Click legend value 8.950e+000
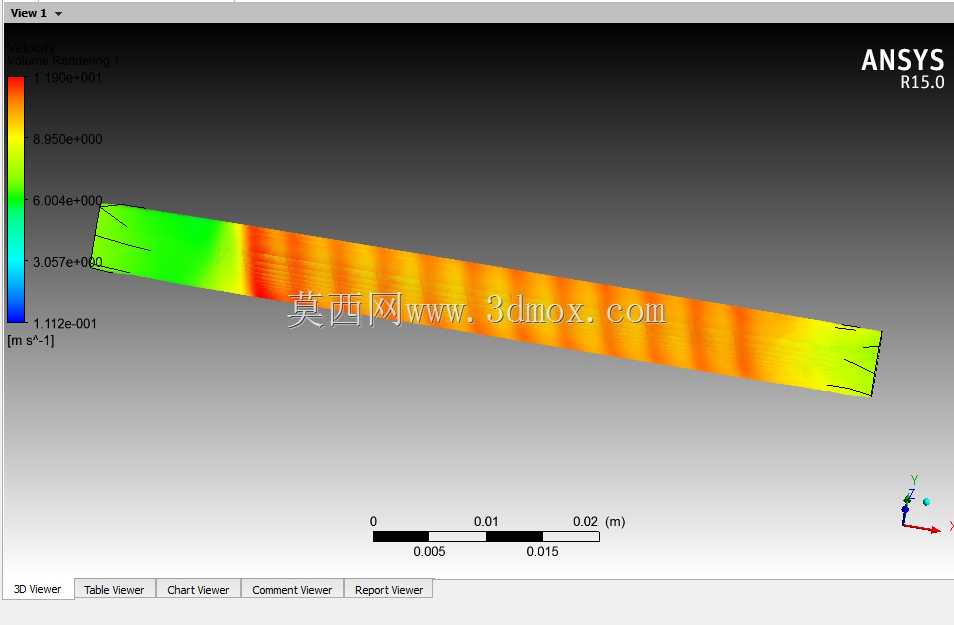 pyautogui.click(x=68, y=139)
